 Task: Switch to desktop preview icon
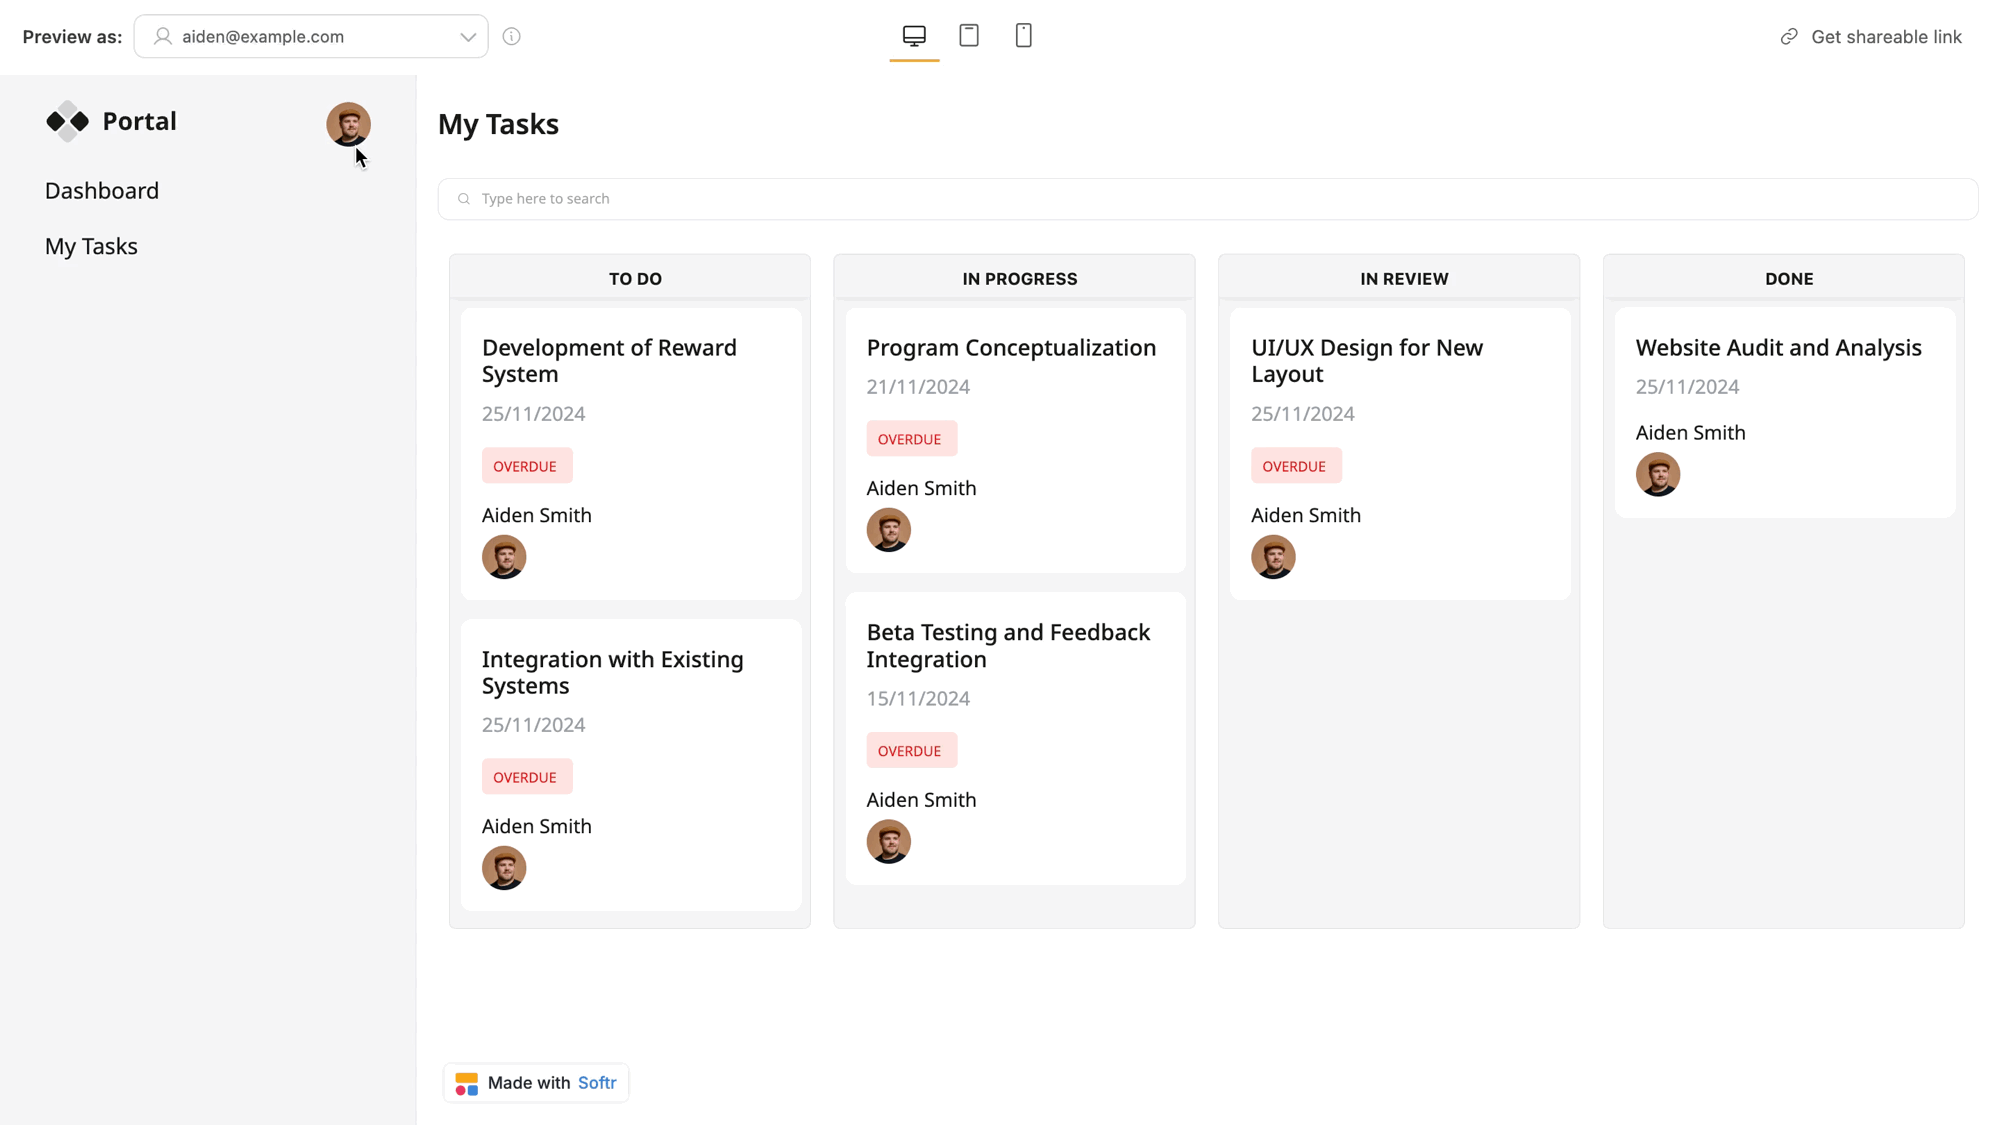point(914,36)
